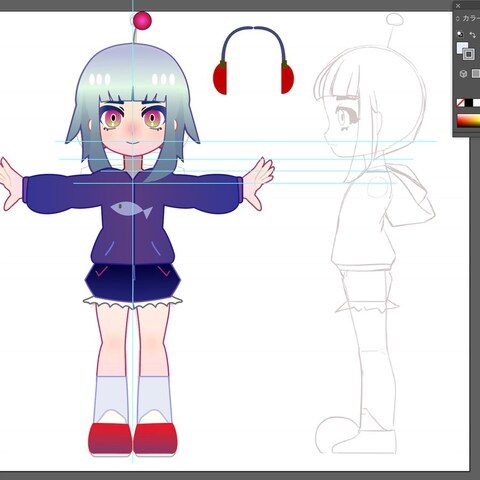
Task: Click the gray swatch beside the cube icon
Action: (x=476, y=74)
